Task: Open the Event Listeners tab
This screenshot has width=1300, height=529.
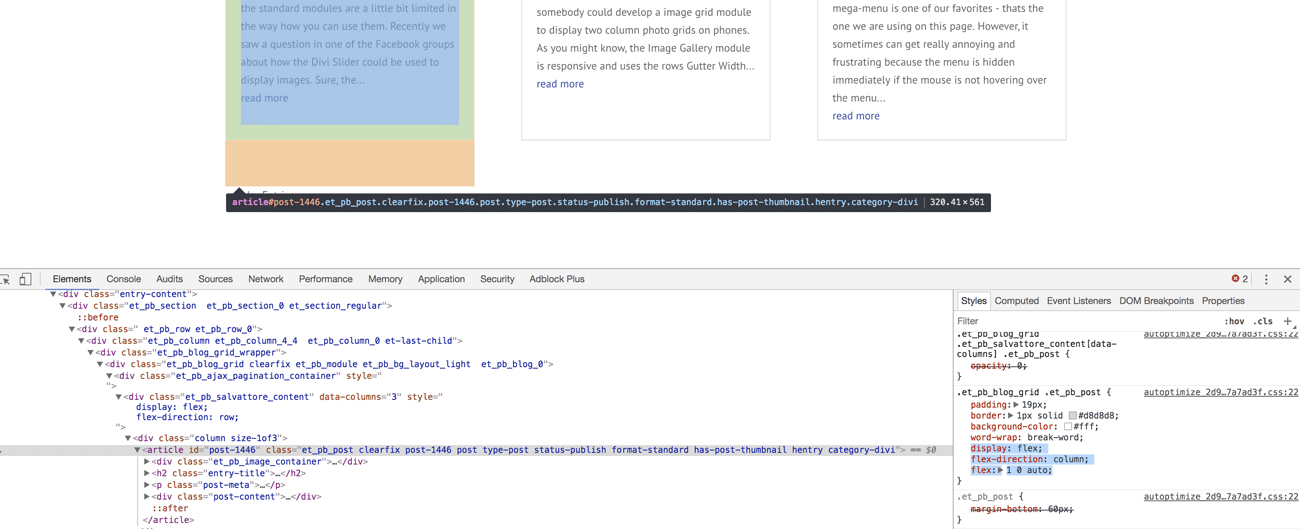Action: [1078, 301]
